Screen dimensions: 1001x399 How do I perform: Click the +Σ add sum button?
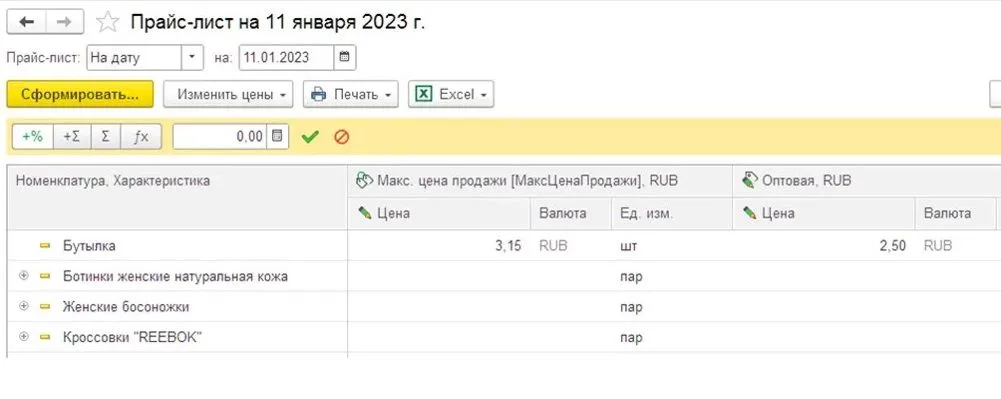[x=72, y=137]
